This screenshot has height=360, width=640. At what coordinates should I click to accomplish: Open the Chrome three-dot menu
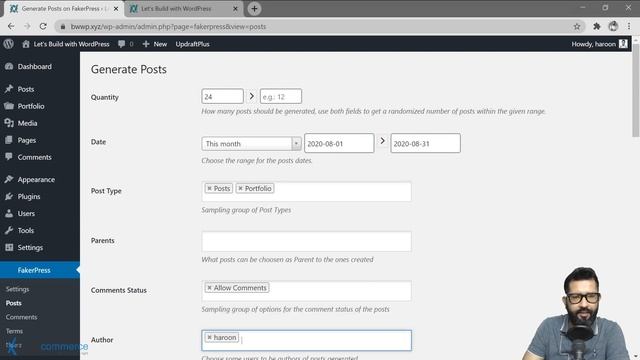click(629, 27)
